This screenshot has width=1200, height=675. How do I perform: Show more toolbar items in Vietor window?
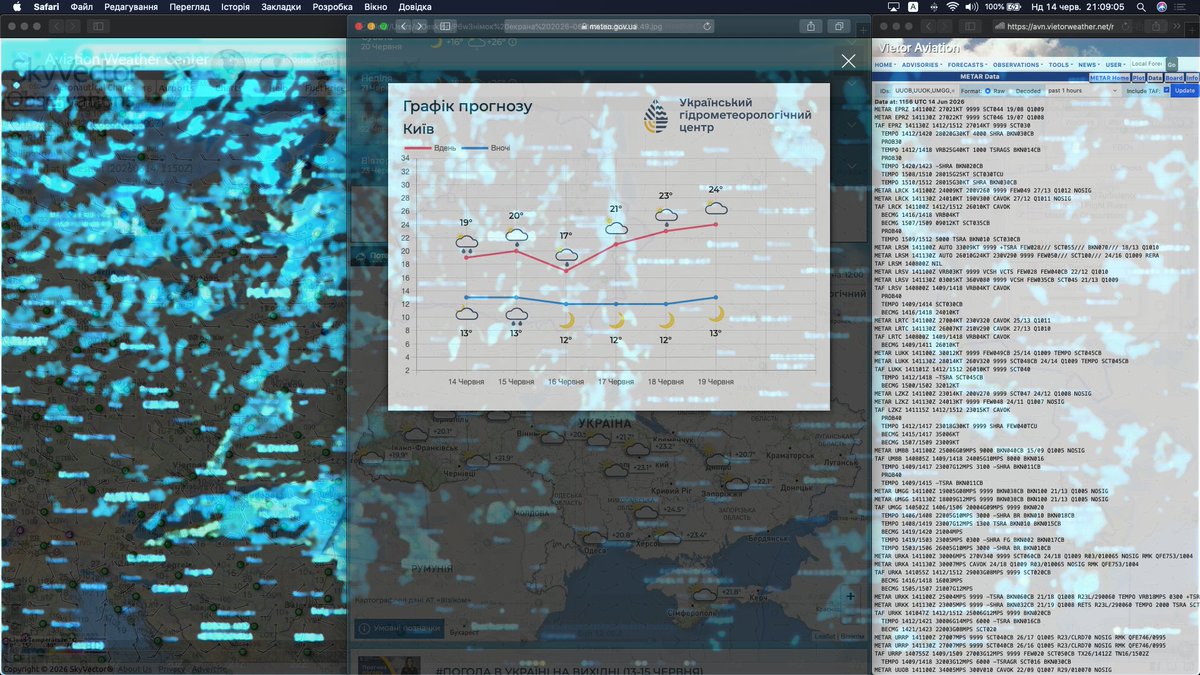(x=1177, y=26)
